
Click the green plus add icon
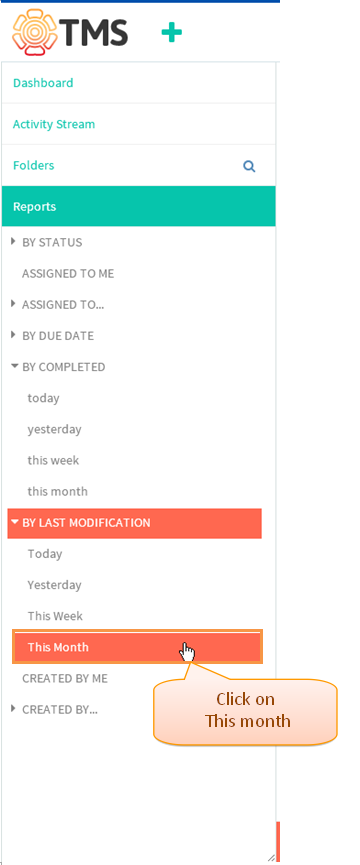pos(171,33)
